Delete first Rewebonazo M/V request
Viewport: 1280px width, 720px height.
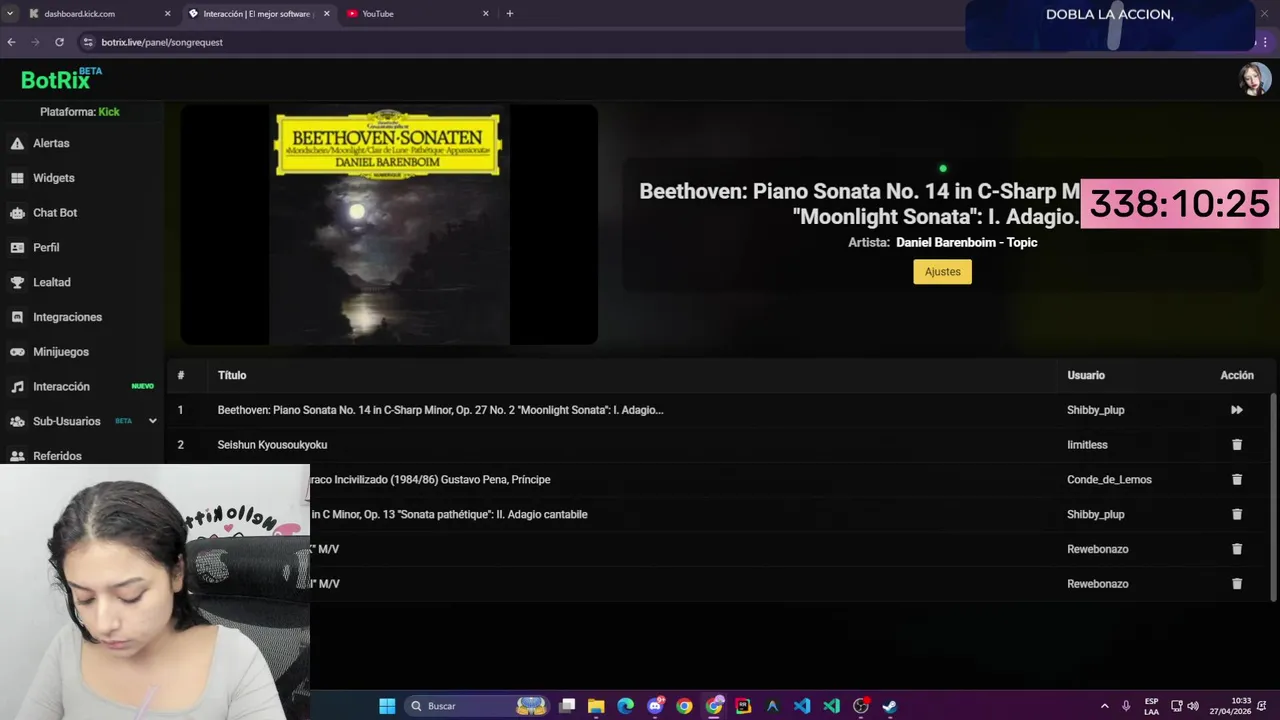click(x=1236, y=549)
